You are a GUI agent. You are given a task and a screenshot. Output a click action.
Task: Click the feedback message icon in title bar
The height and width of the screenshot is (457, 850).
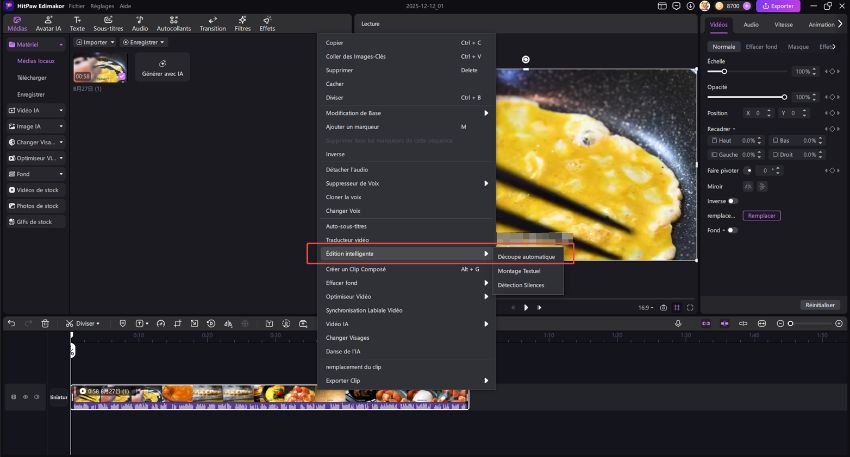coord(676,6)
